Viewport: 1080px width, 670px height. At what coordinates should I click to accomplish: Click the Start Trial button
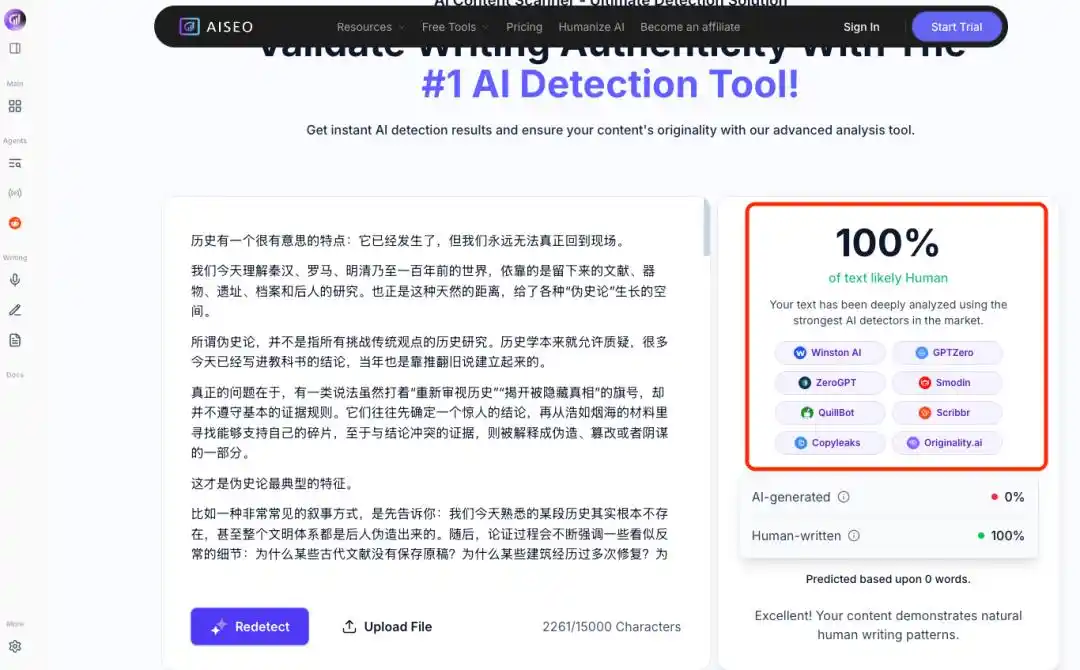point(956,27)
